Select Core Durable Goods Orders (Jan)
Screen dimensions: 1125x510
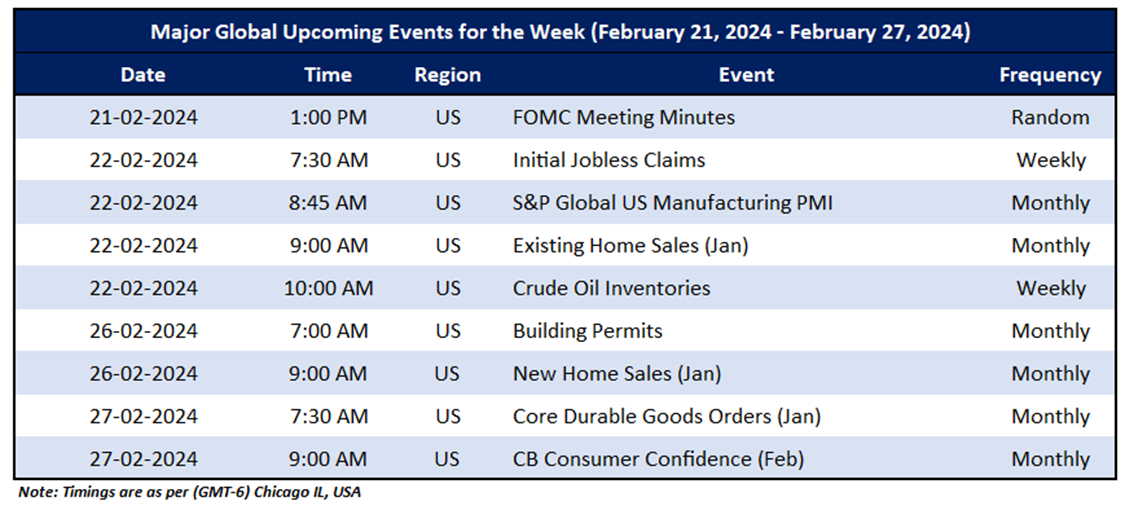(666, 417)
